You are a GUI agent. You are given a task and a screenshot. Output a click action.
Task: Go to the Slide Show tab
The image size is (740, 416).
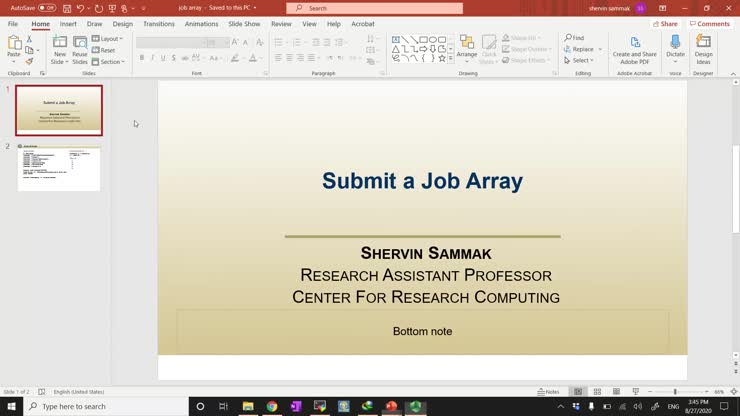click(x=244, y=24)
